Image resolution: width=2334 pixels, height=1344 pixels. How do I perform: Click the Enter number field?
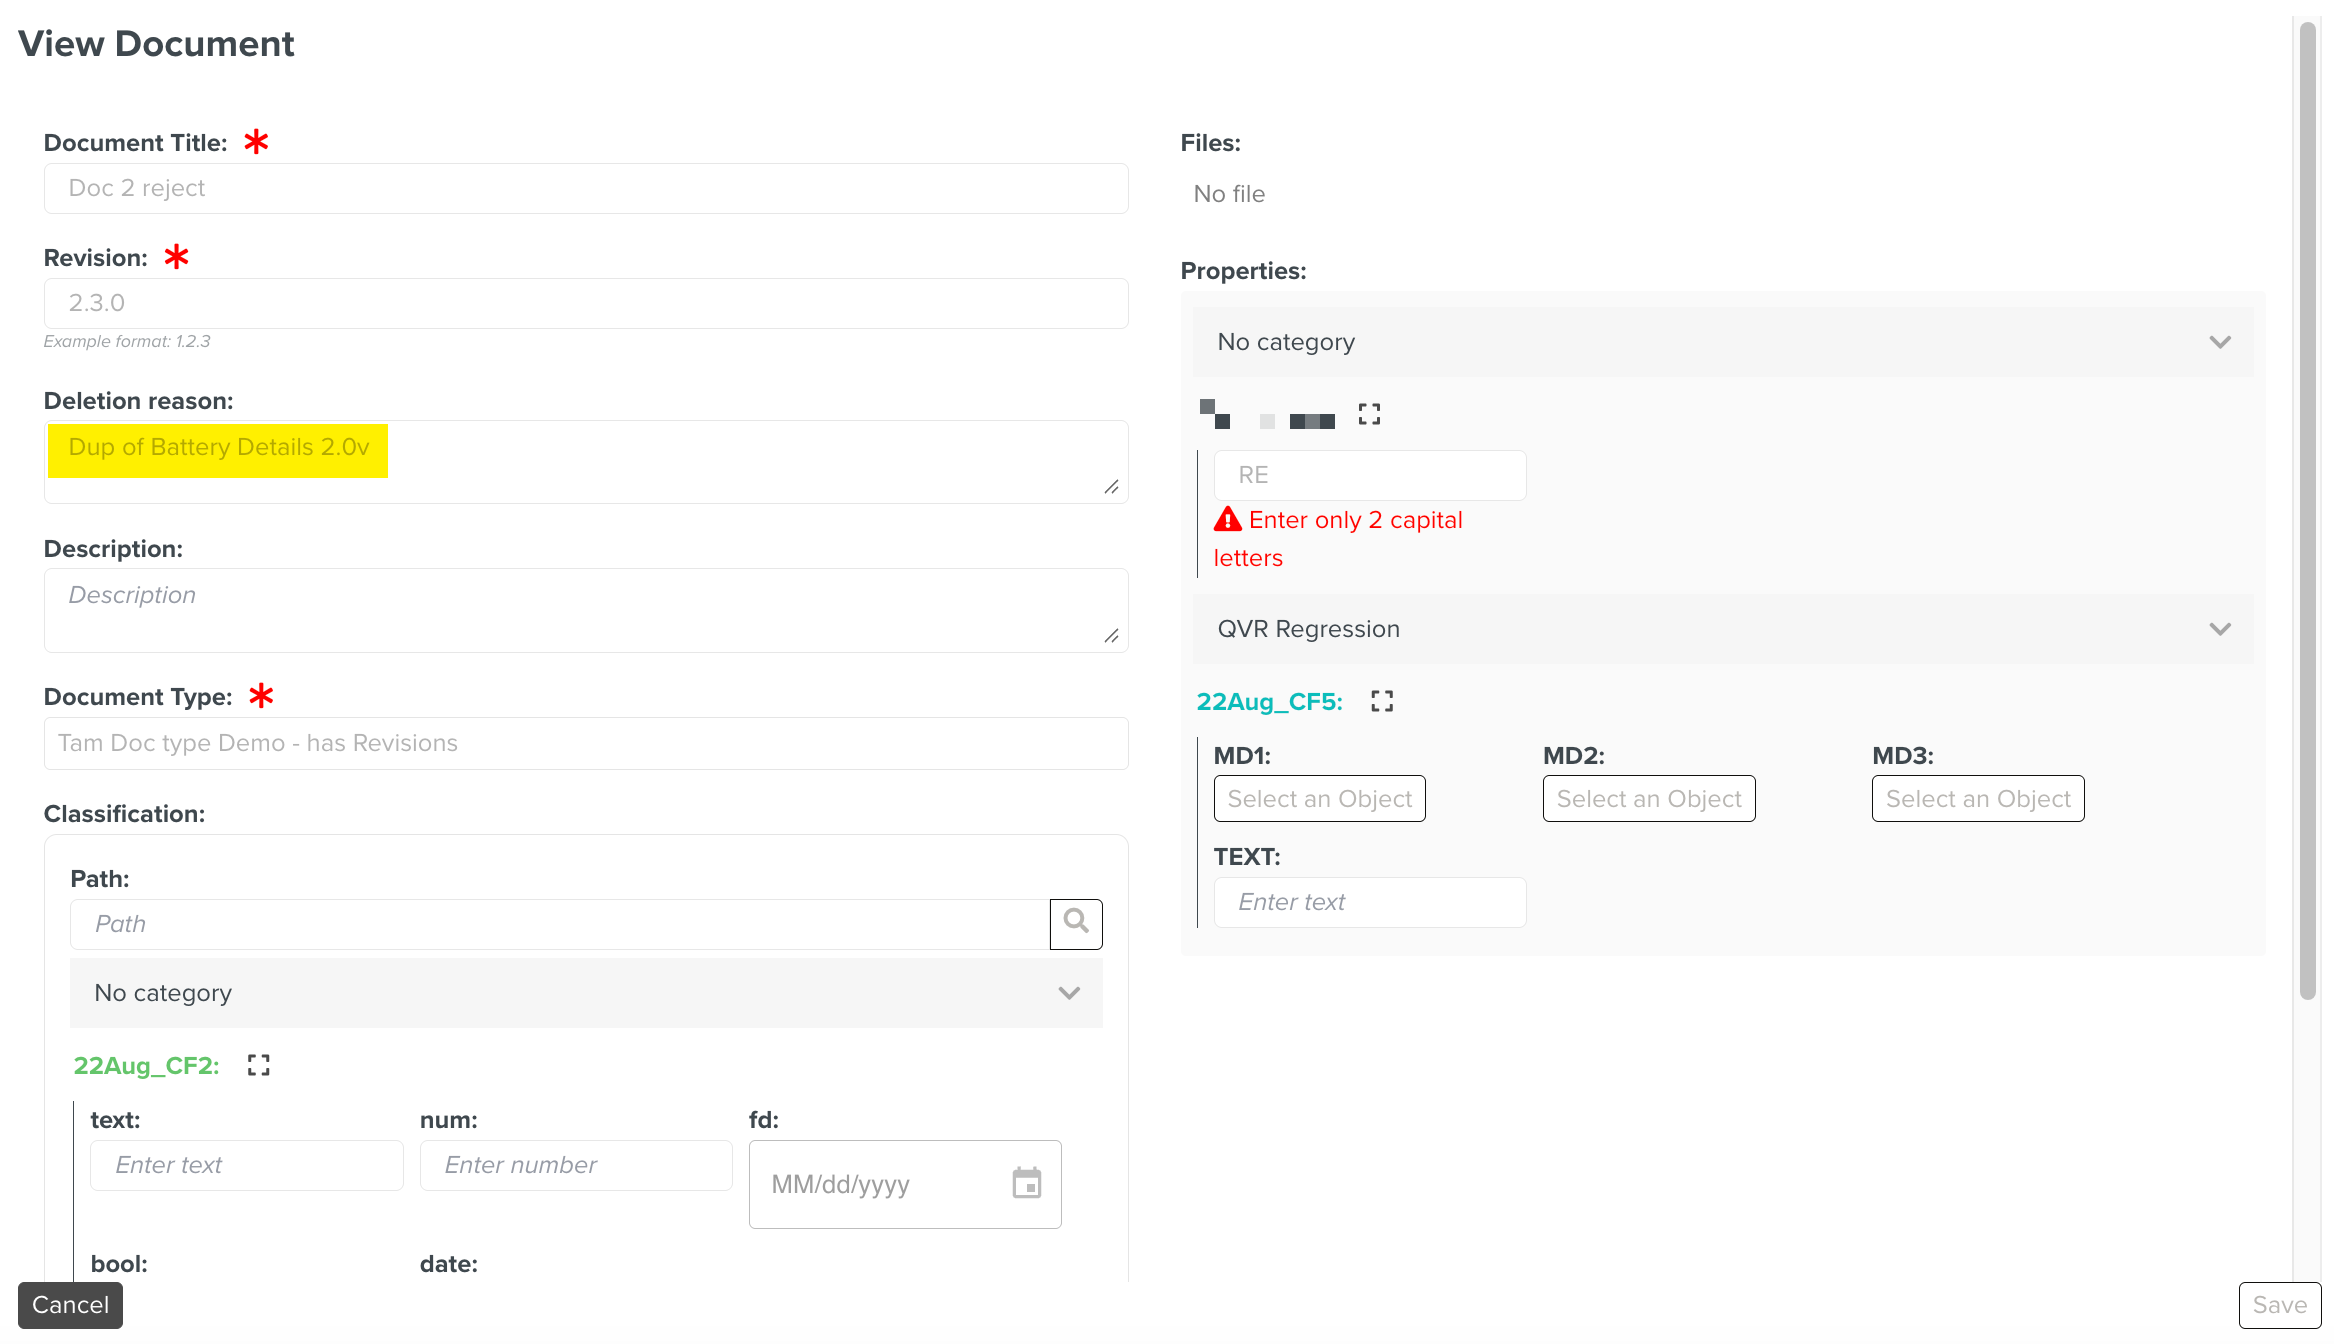[x=576, y=1165]
